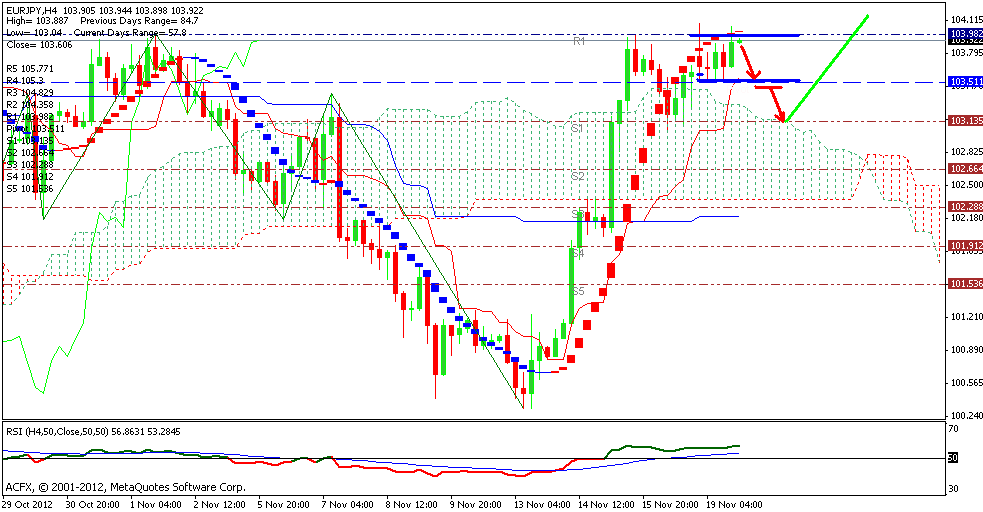The width and height of the screenshot is (983, 512).
Task: Click the gray S4 line label on chart
Action: (x=577, y=253)
